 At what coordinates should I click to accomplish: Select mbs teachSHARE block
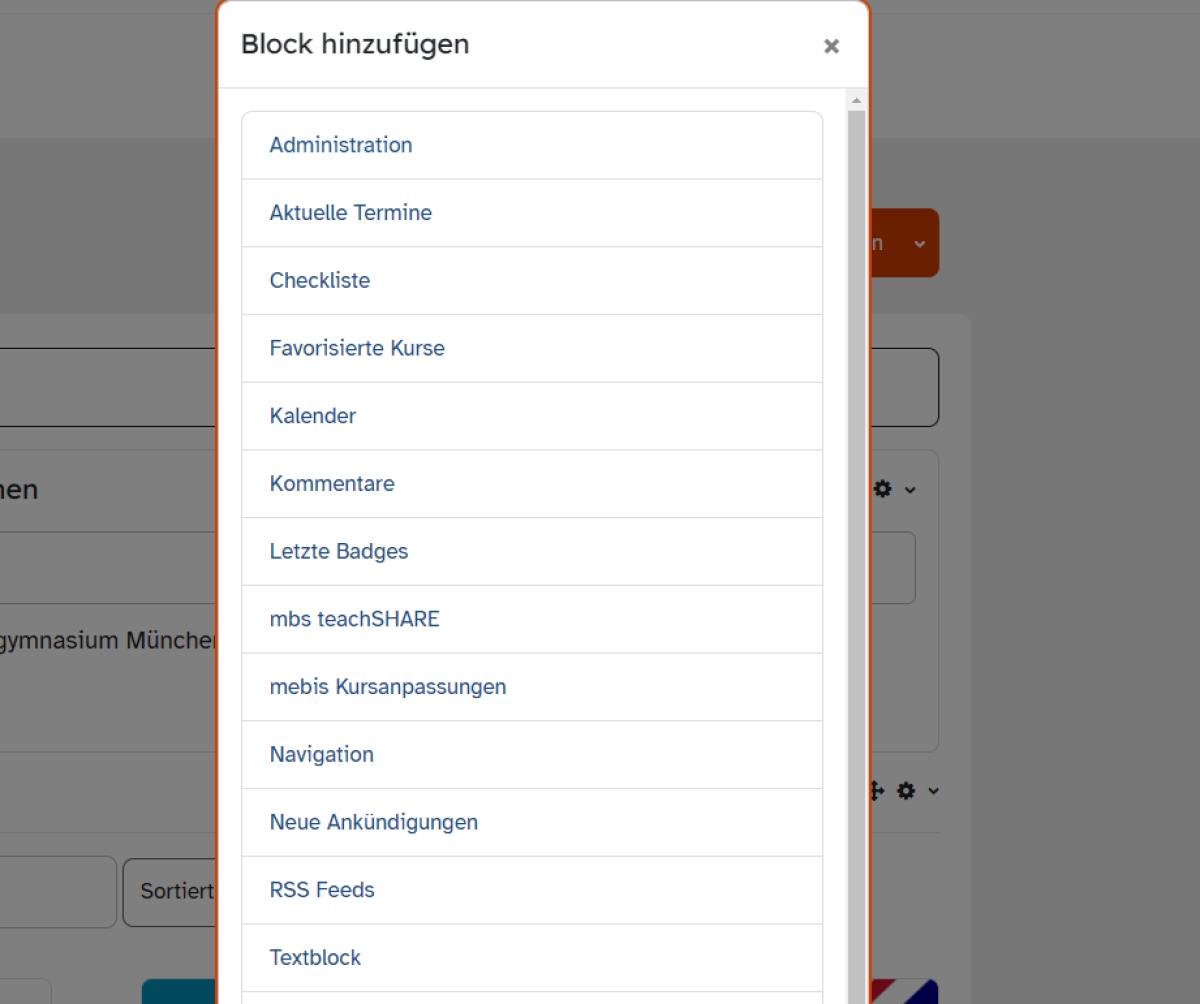[x=532, y=619]
